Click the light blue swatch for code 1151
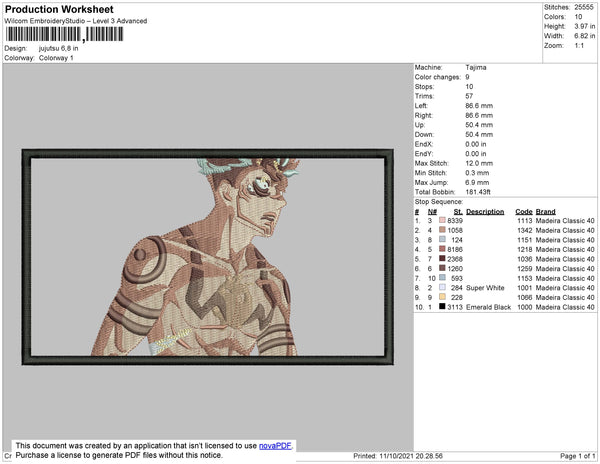This screenshot has width=600, height=464. (442, 239)
